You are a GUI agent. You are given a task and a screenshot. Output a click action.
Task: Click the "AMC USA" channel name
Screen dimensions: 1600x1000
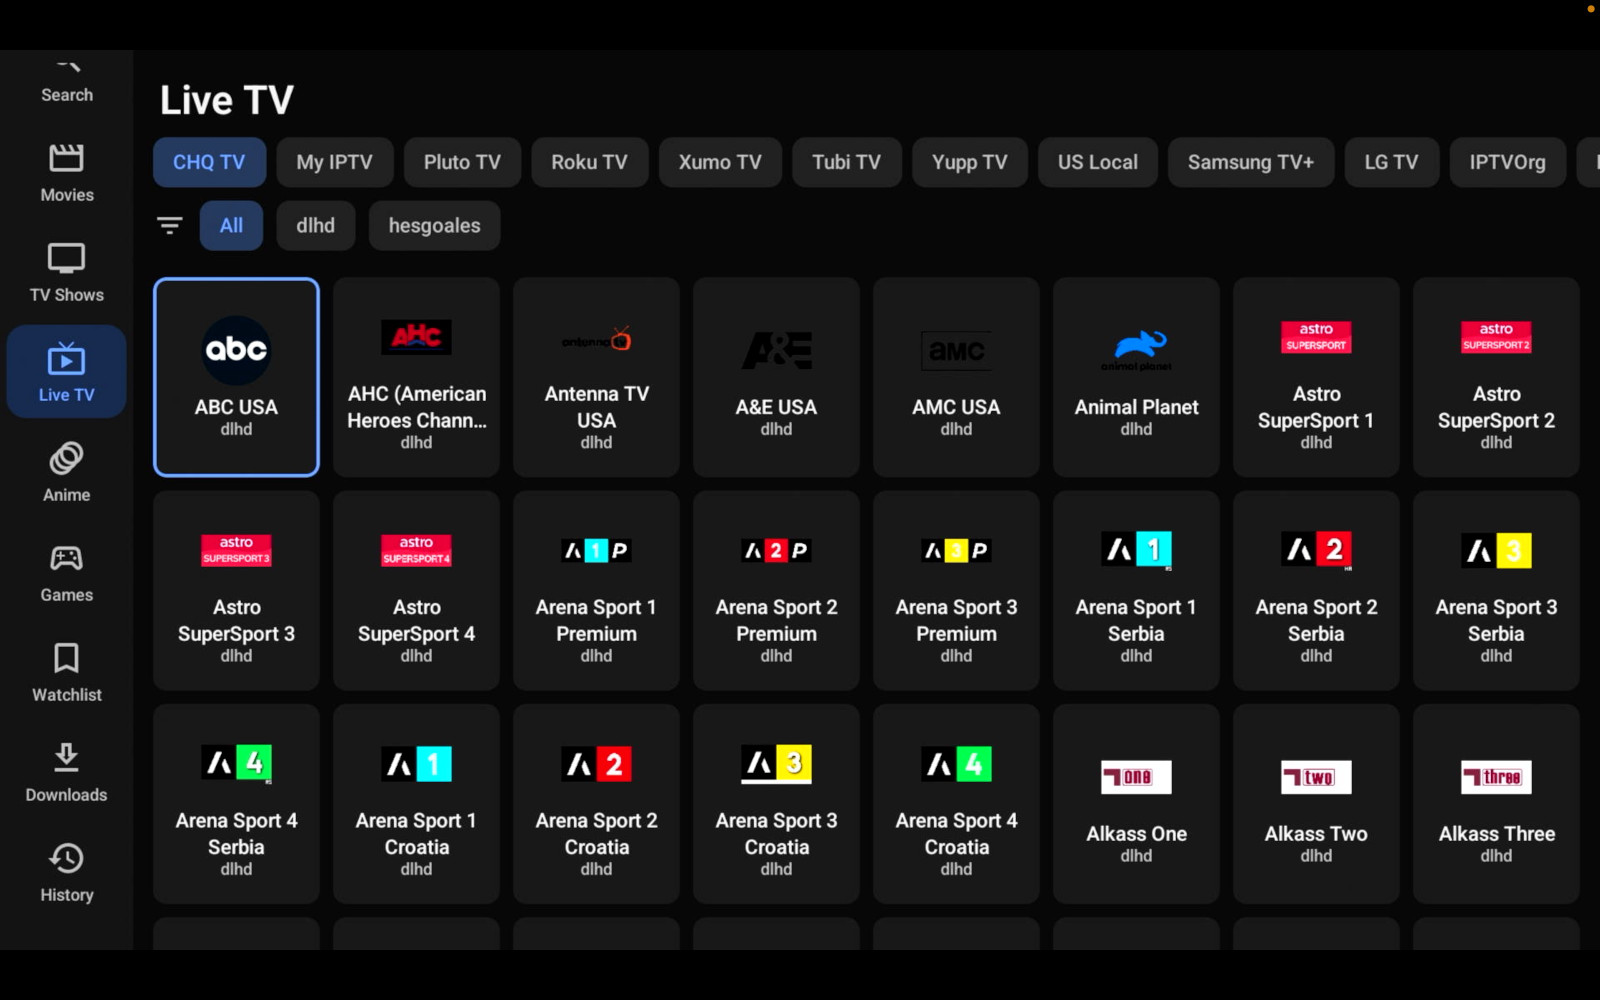956,407
